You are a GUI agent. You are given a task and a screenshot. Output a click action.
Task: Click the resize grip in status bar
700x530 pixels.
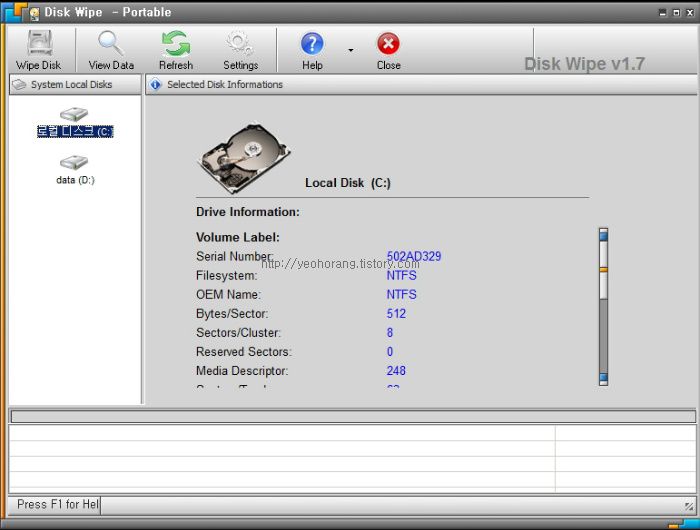[x=689, y=506]
